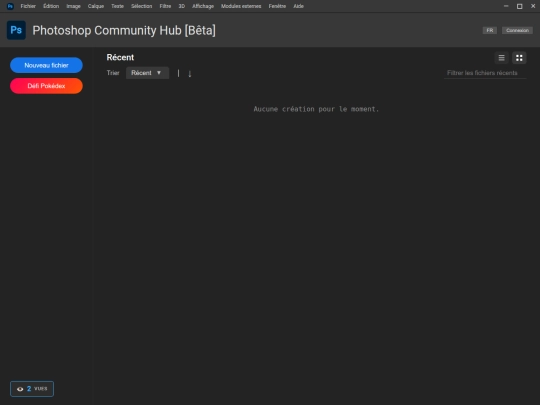Viewport: 540px width, 405px height.
Task: Click the Nouveau fichier button
Action: 46,65
